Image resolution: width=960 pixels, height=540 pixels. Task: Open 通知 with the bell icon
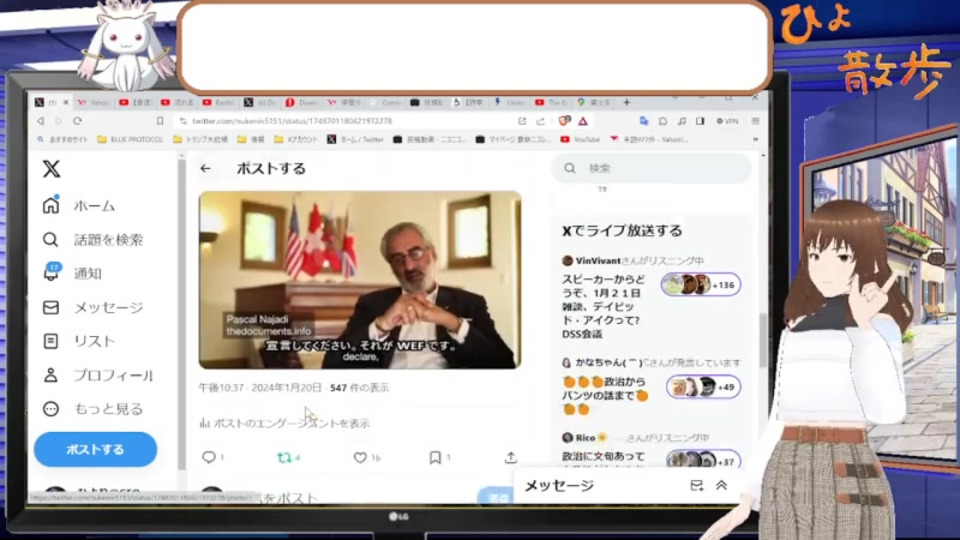point(72,273)
